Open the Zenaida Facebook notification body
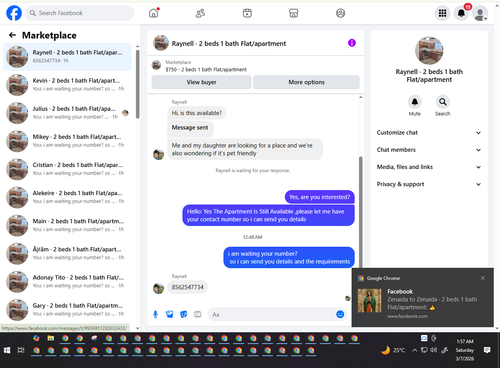 (x=423, y=303)
